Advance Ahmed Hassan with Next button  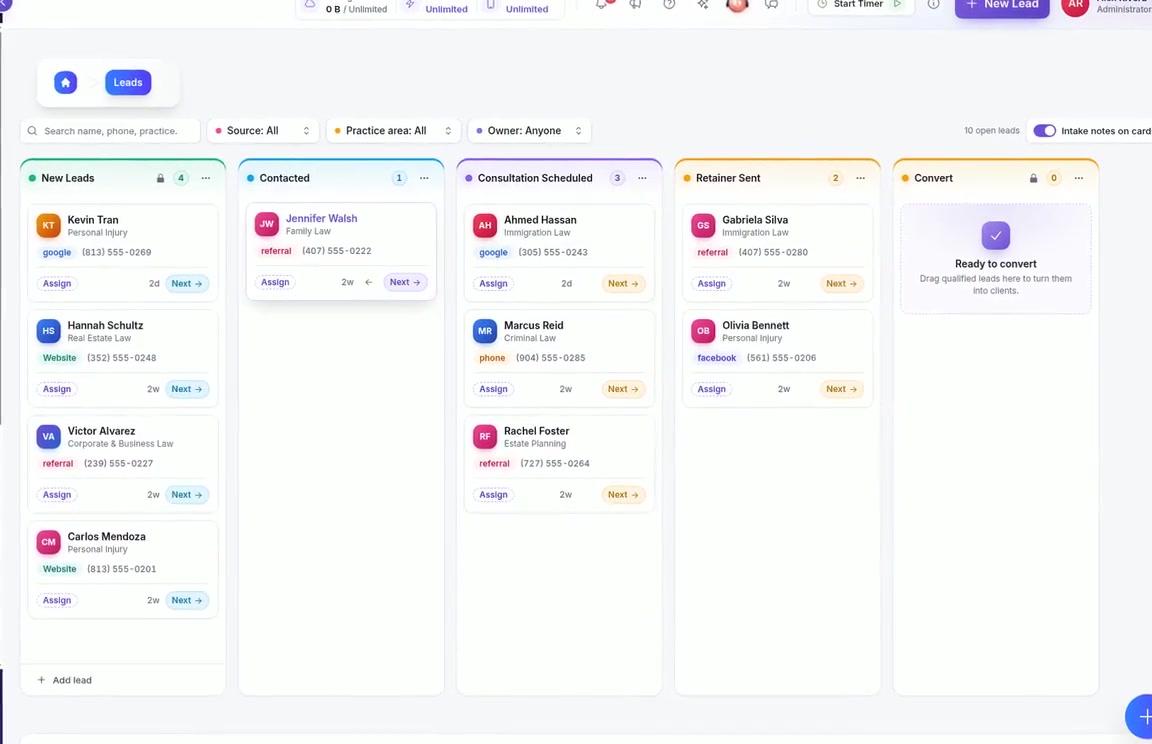point(623,283)
